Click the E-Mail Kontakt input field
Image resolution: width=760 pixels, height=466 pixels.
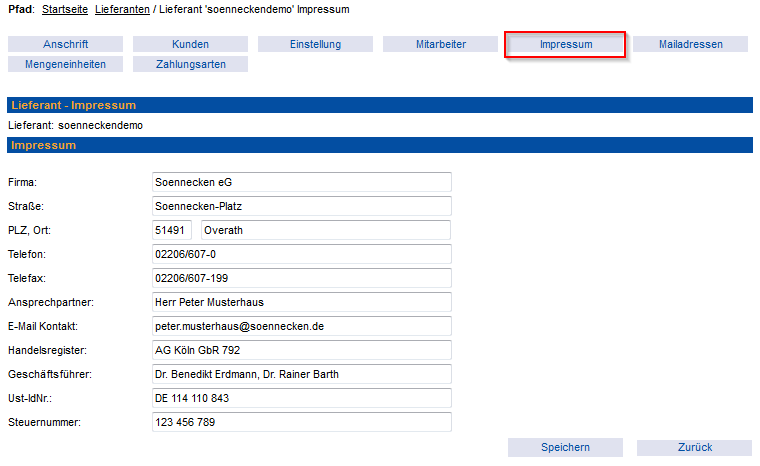pos(302,326)
